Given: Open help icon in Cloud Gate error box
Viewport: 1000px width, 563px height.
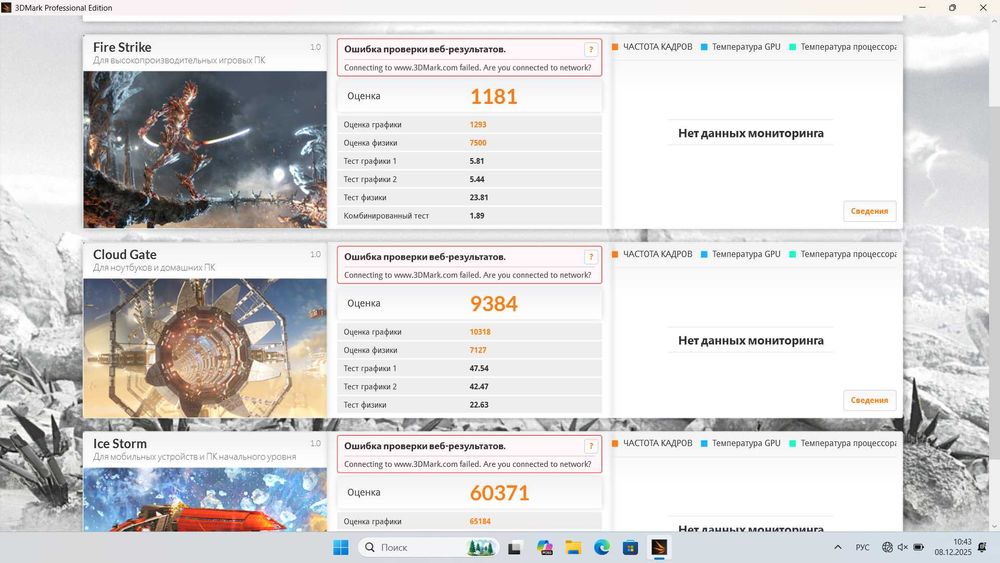Looking at the screenshot, I should point(591,257).
